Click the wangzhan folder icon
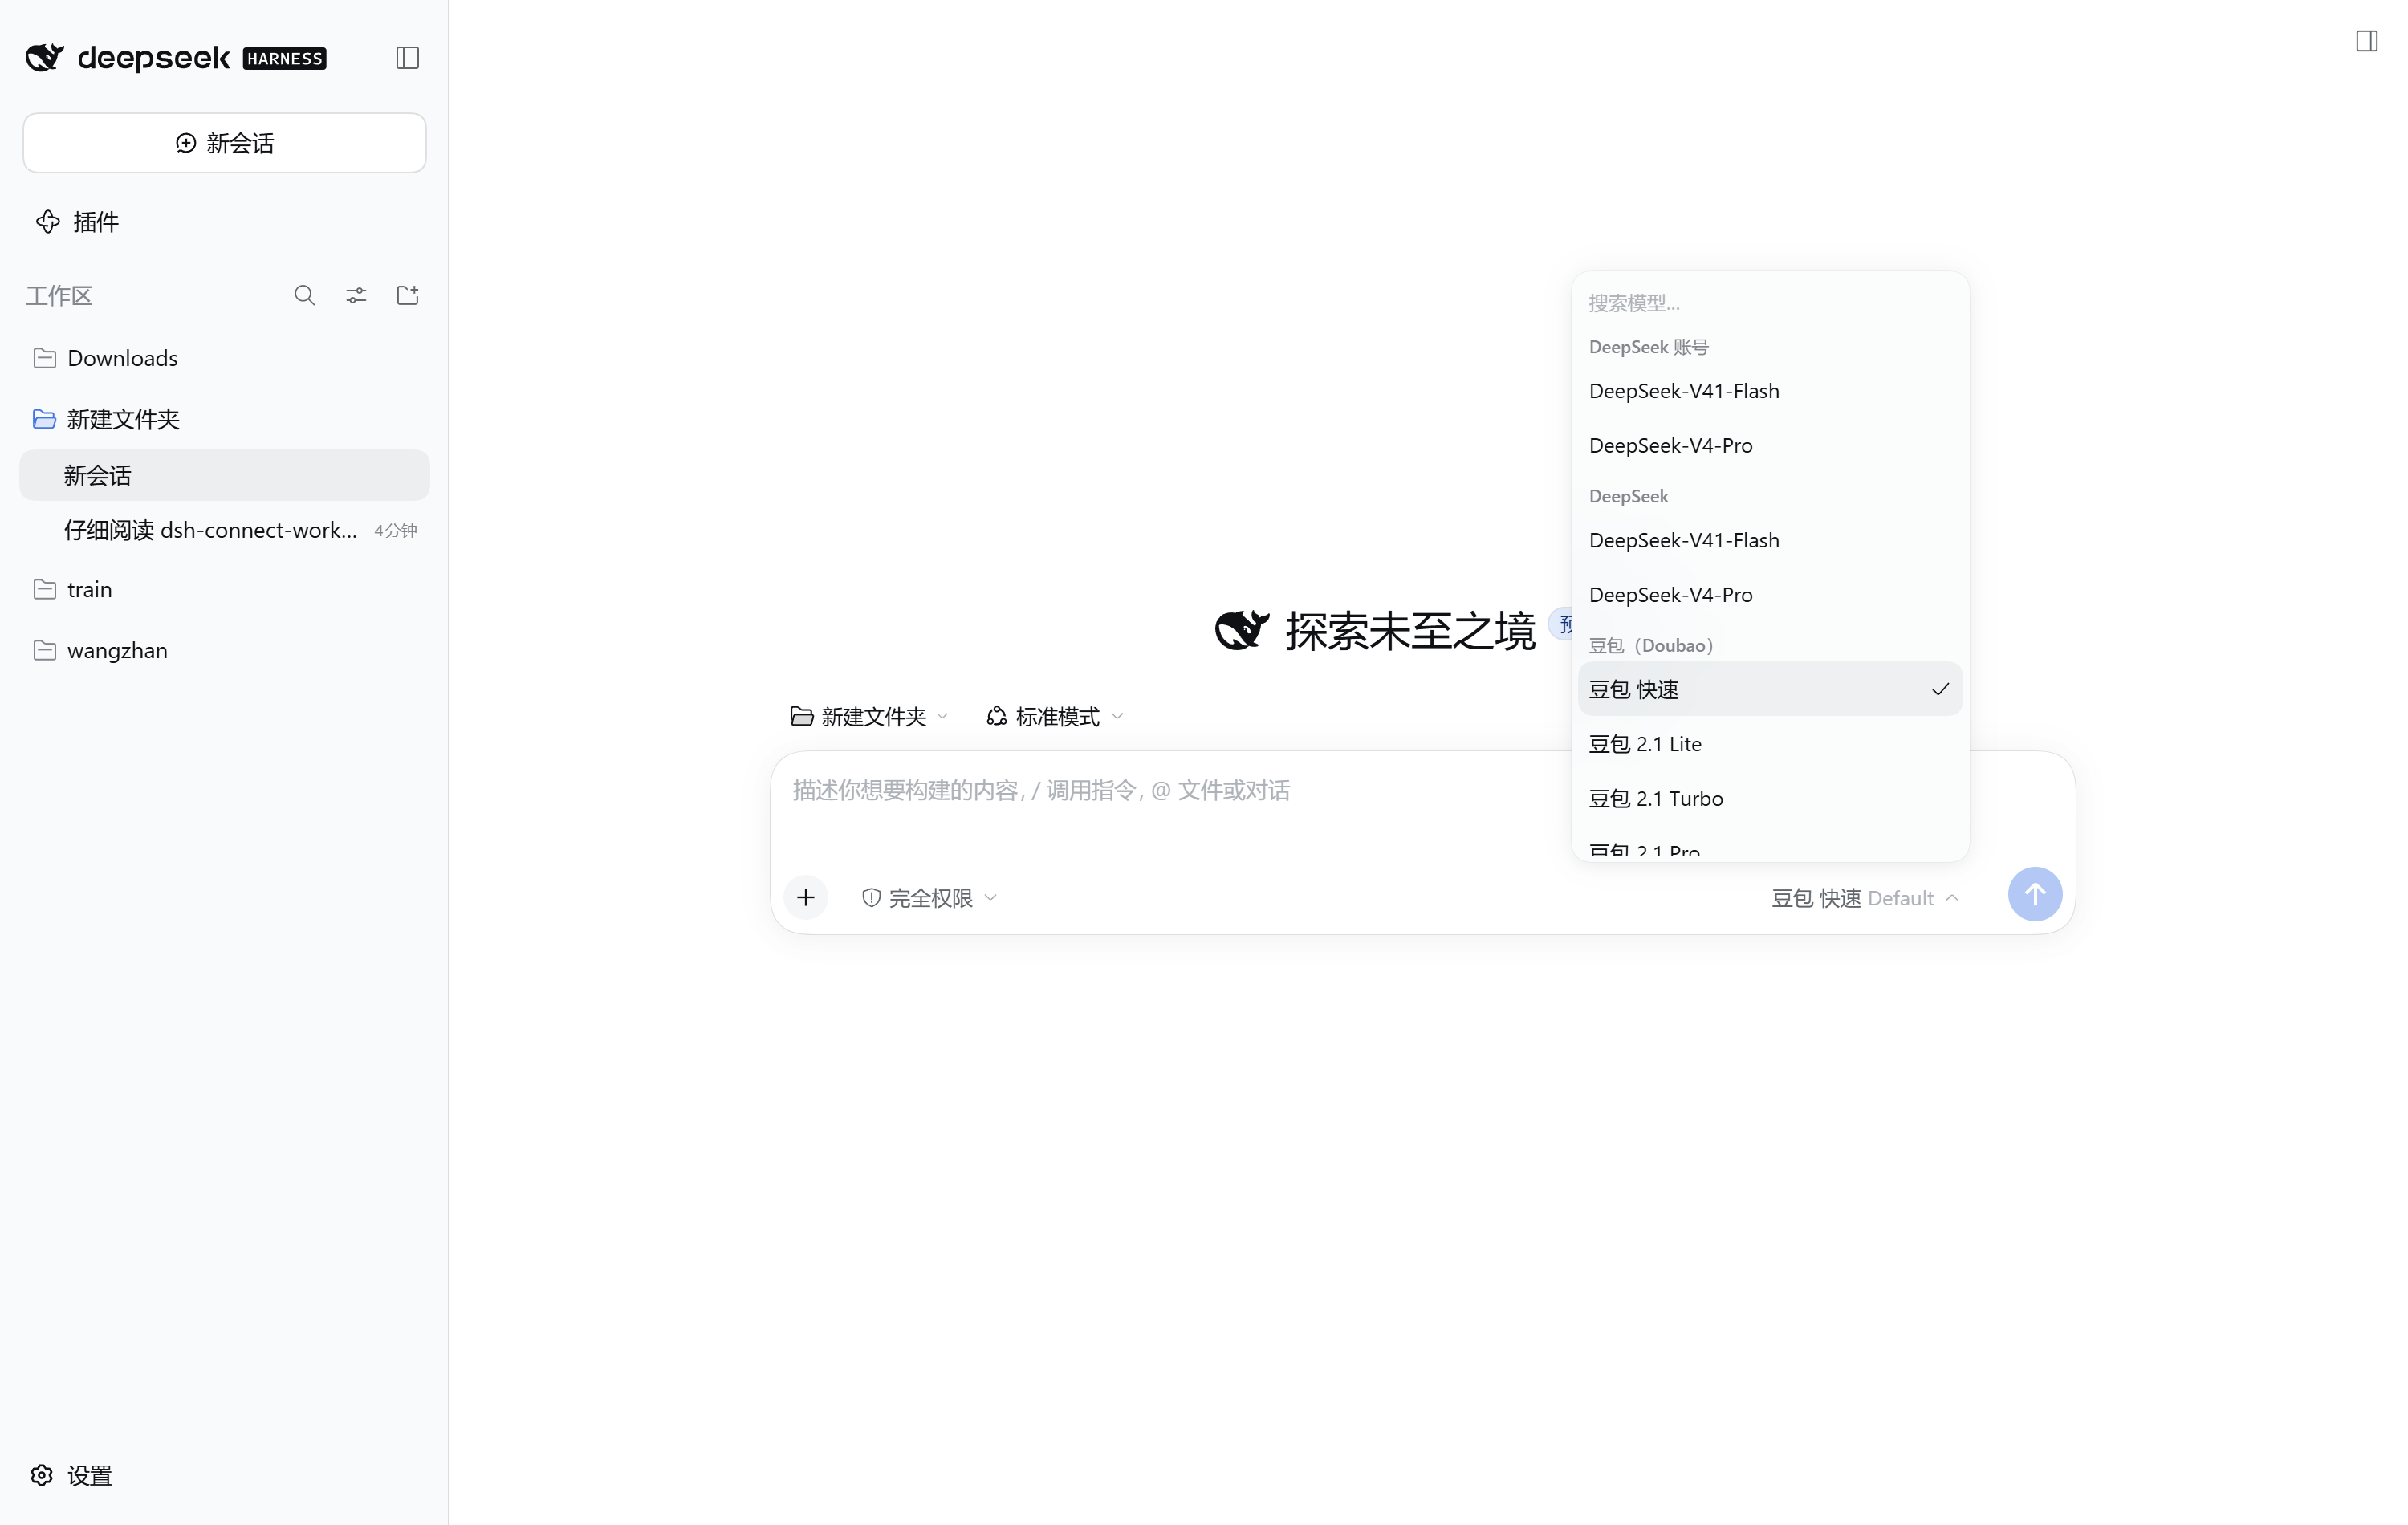Screen dimensions: 2408x1525 click(x=44, y=650)
